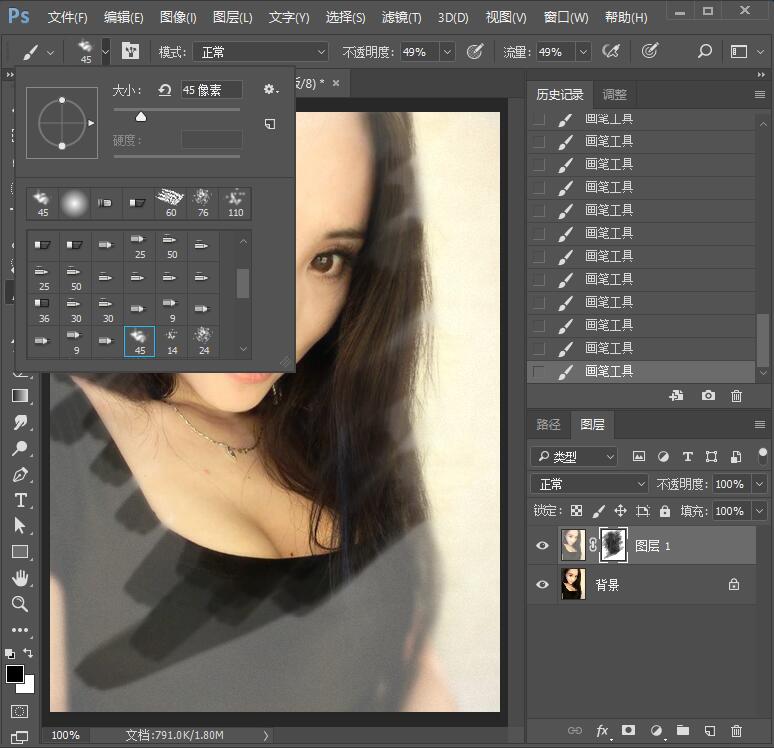
Task: Click the create new layer icon
Action: [709, 731]
